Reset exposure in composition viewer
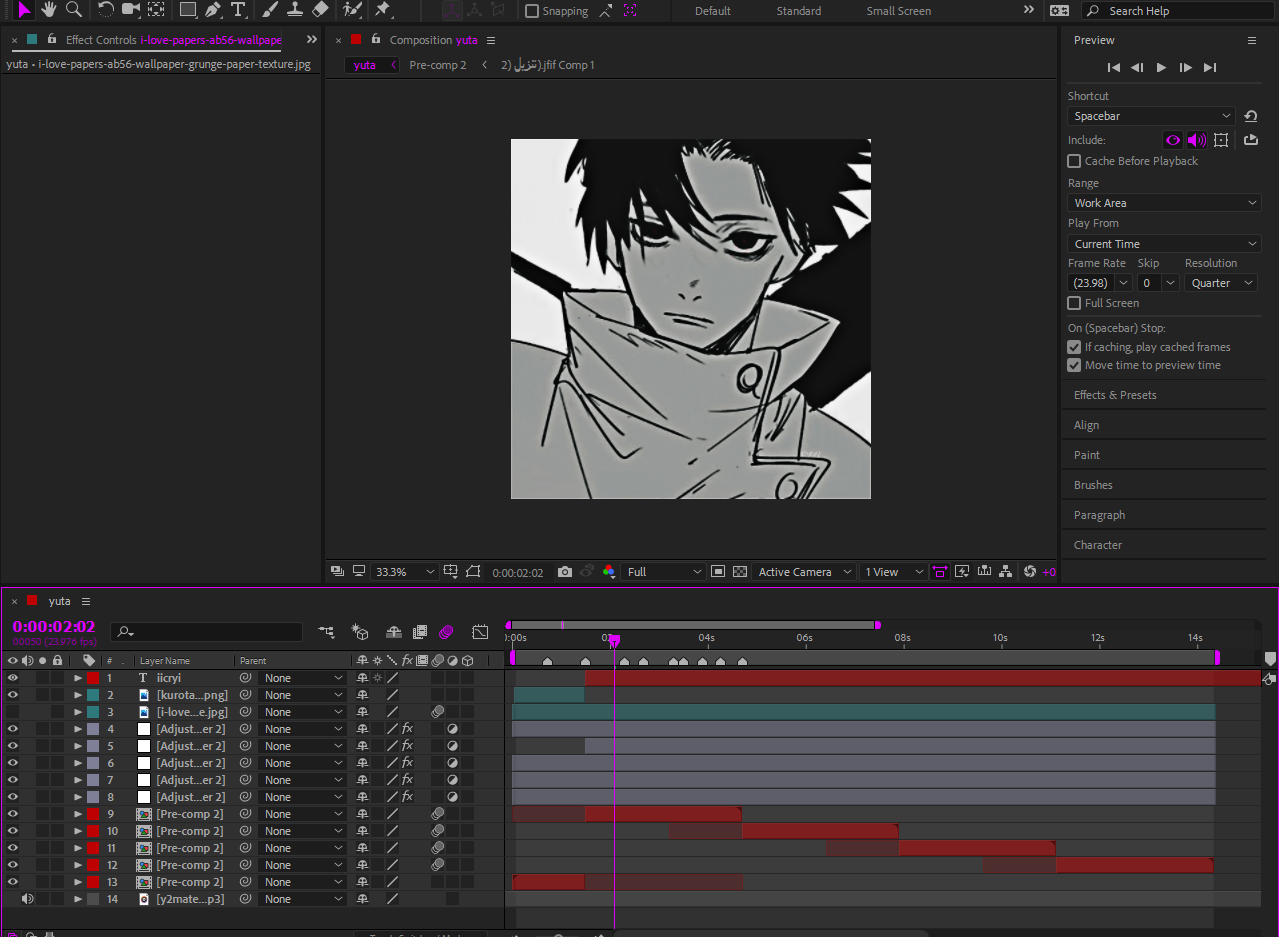 (1030, 572)
